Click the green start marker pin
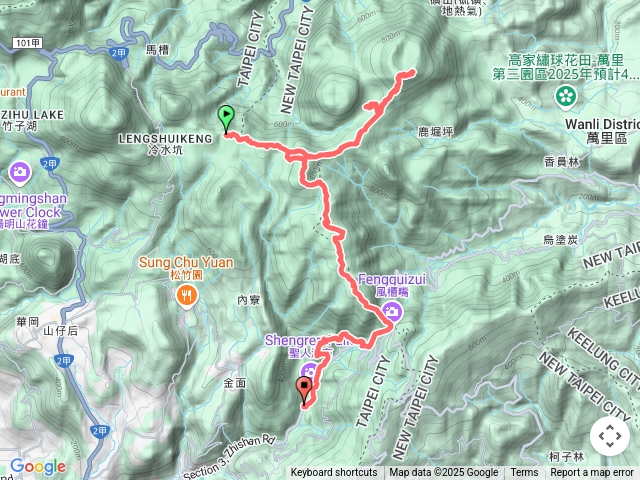 pos(226,119)
